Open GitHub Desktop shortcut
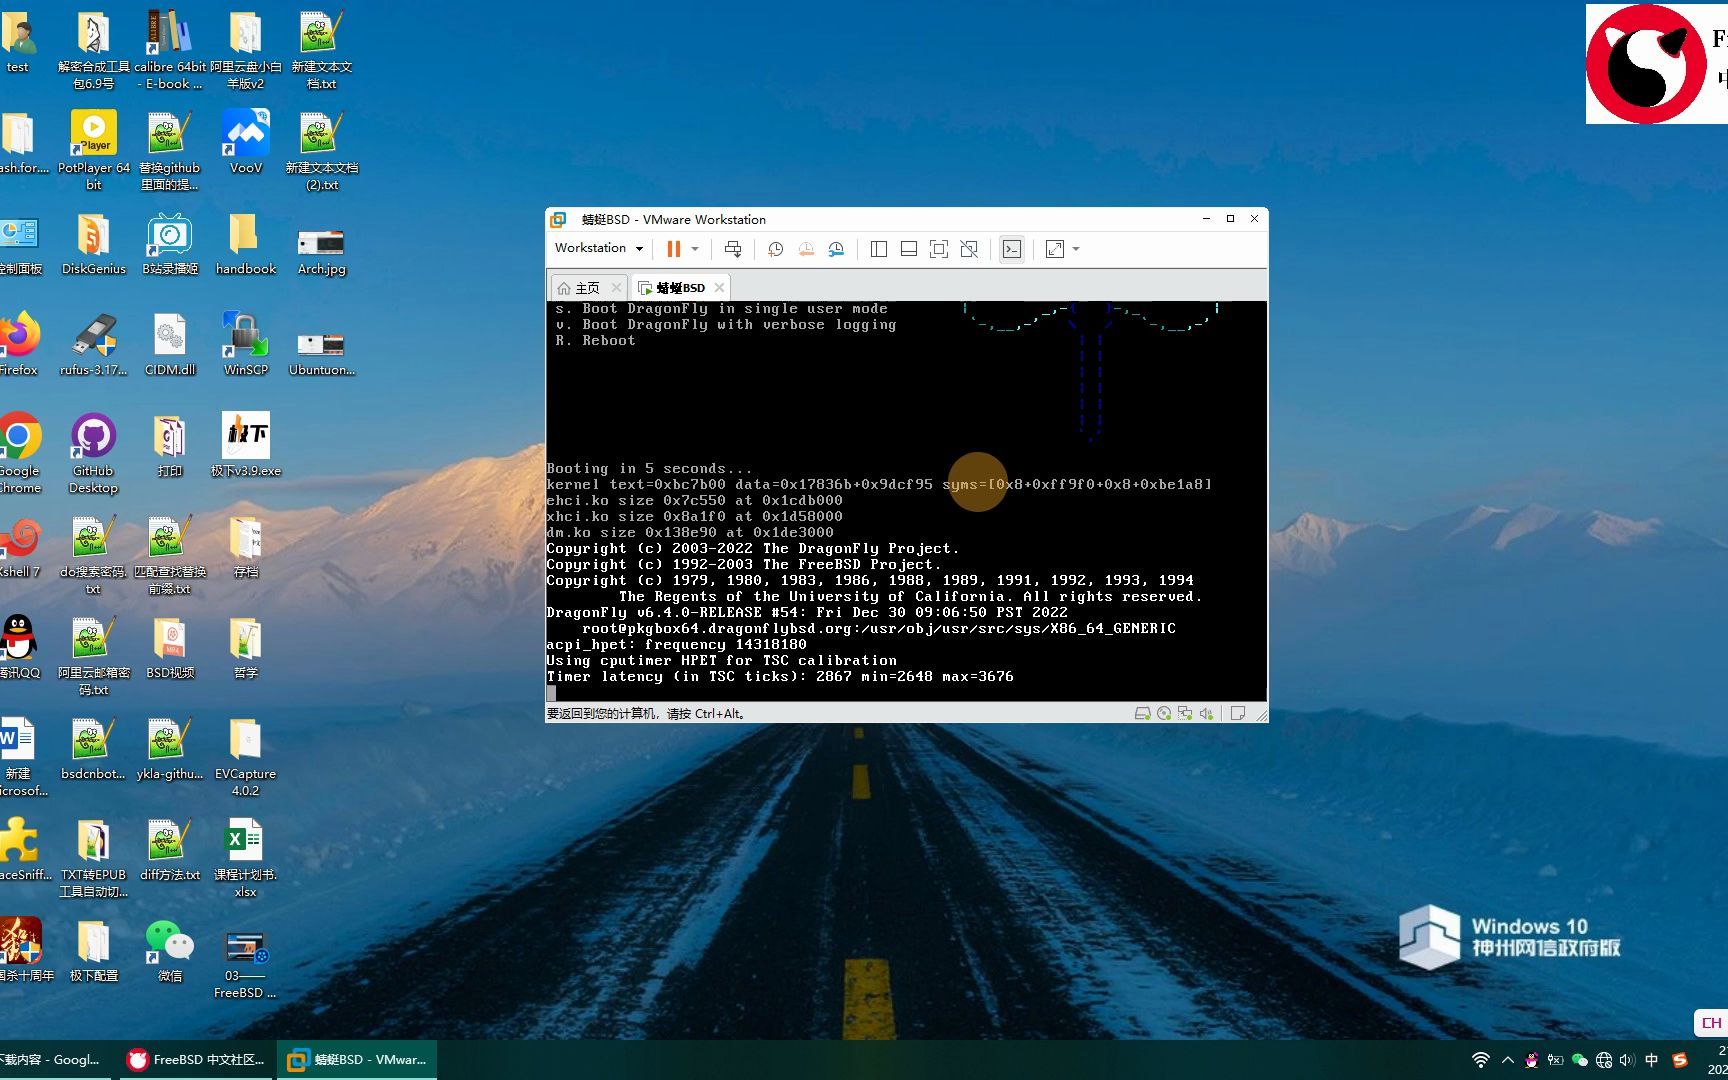The image size is (1728, 1080). pos(94,453)
